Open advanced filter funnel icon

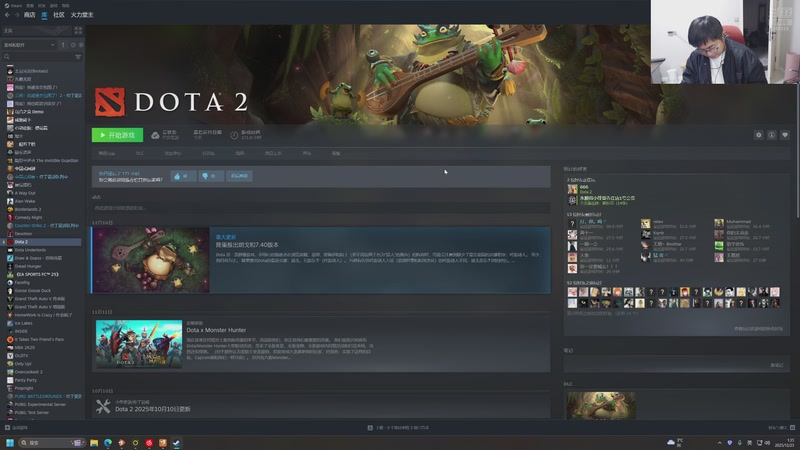(78, 57)
